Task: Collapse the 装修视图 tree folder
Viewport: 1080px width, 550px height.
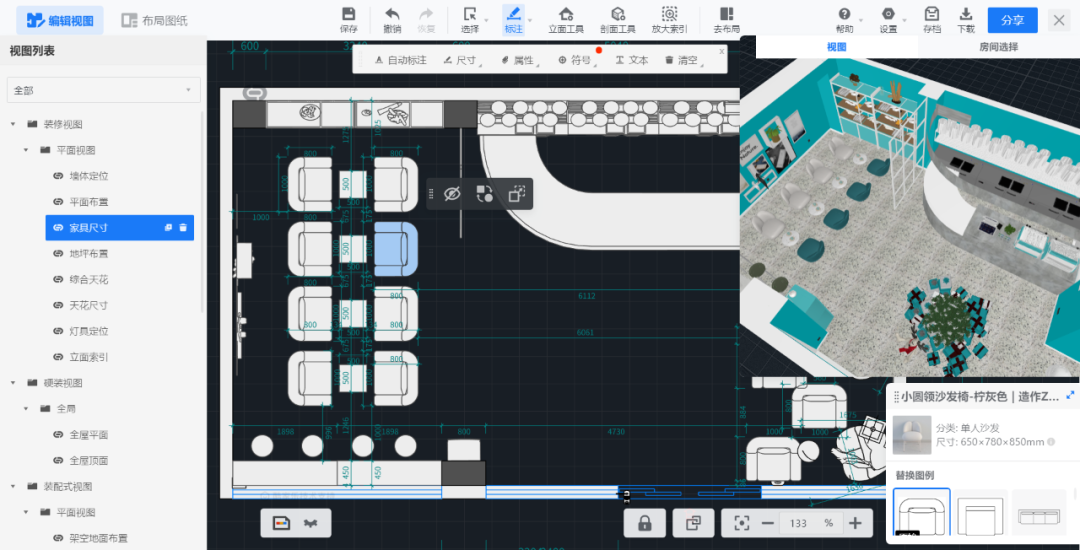Action: tap(13, 125)
